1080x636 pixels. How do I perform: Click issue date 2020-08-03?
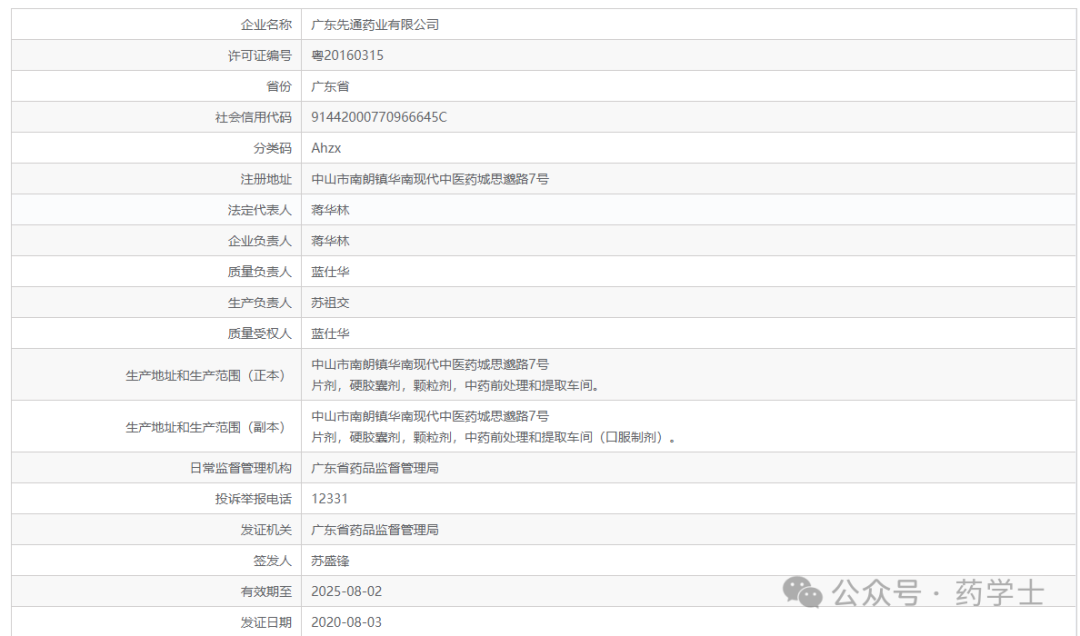coord(346,623)
